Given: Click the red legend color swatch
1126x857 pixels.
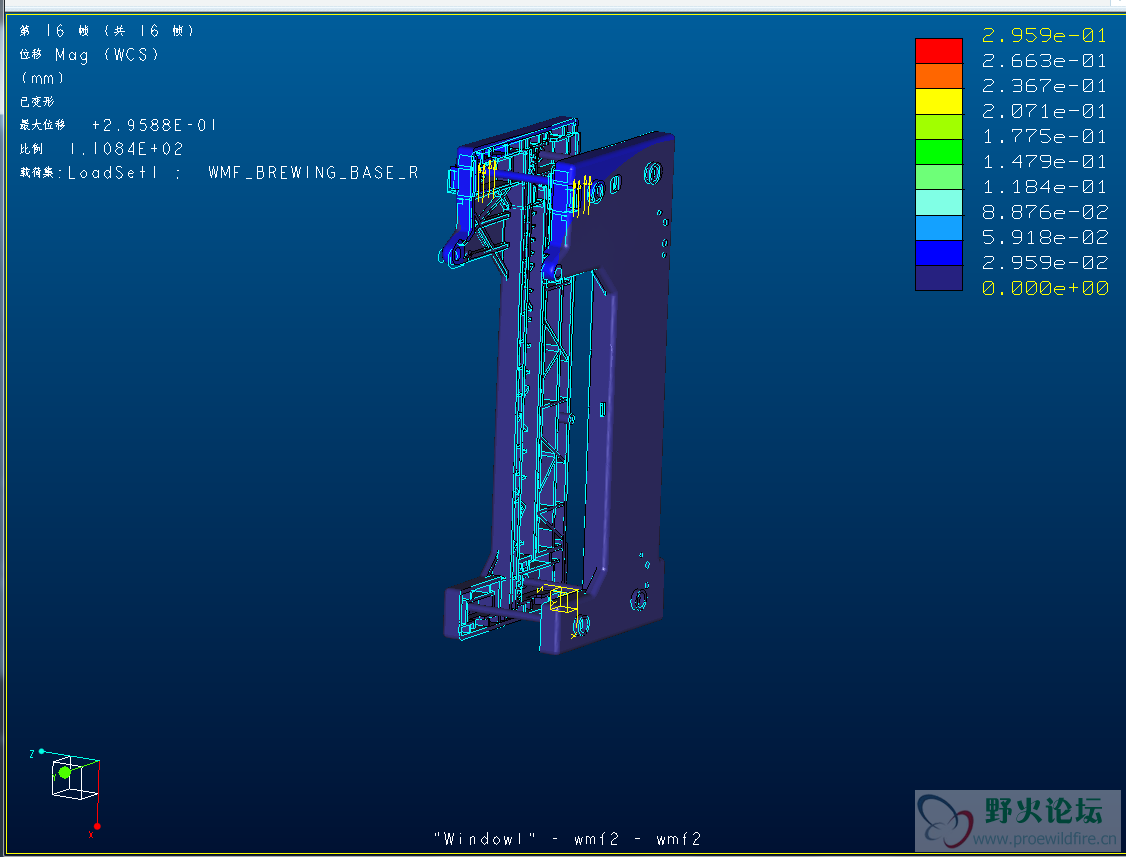Looking at the screenshot, I should [939, 51].
